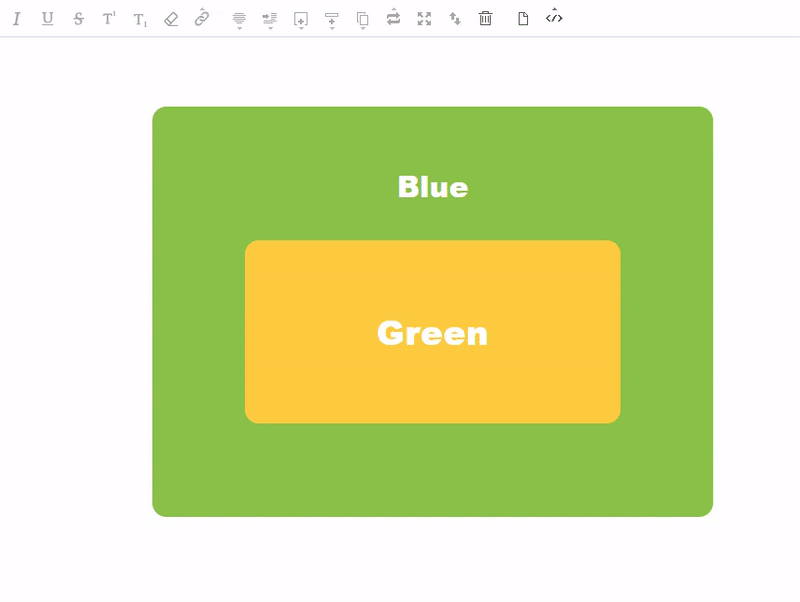800x602 pixels.
Task: Click the move up/down arrows icon
Action: (455, 19)
